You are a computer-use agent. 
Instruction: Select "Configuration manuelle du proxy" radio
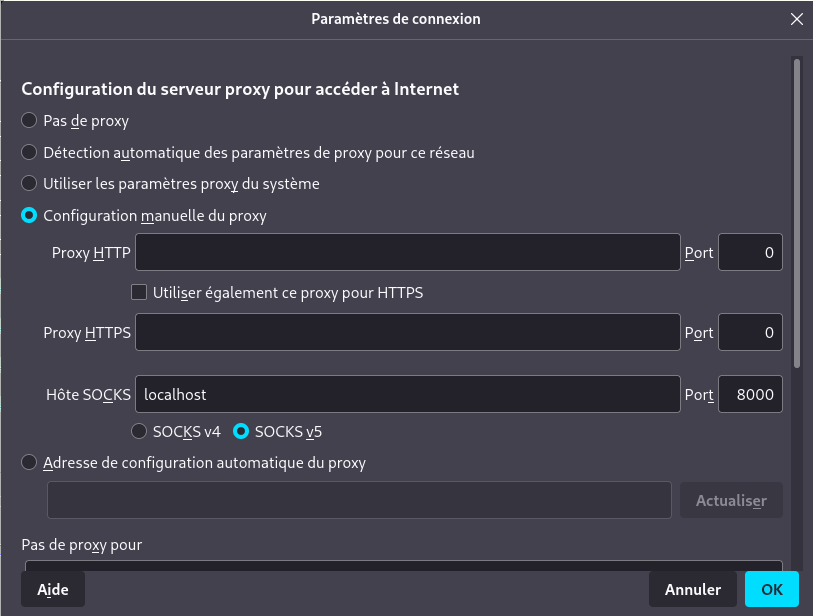[30, 216]
